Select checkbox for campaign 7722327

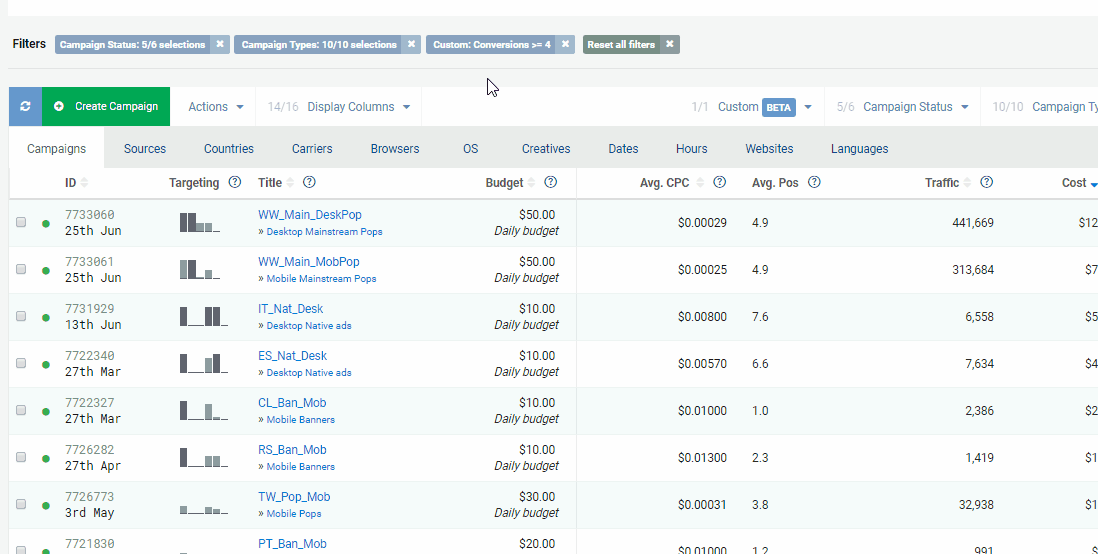pos(21,410)
